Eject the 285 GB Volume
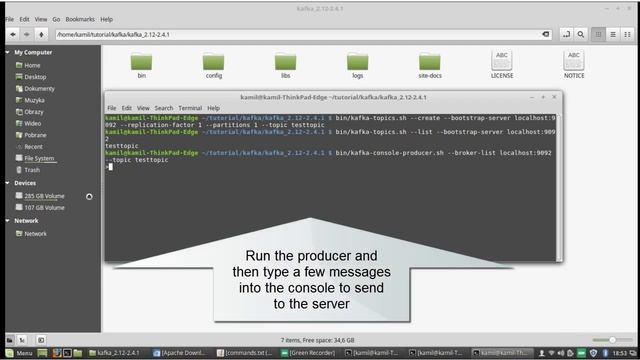This screenshot has height=360, width=640. [89, 197]
